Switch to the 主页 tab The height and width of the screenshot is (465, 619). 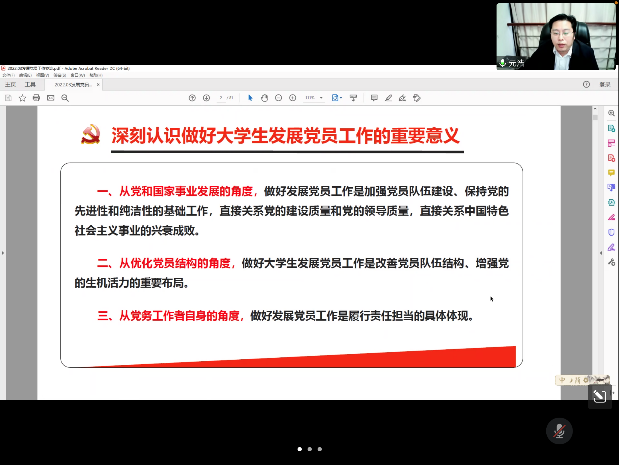10,85
